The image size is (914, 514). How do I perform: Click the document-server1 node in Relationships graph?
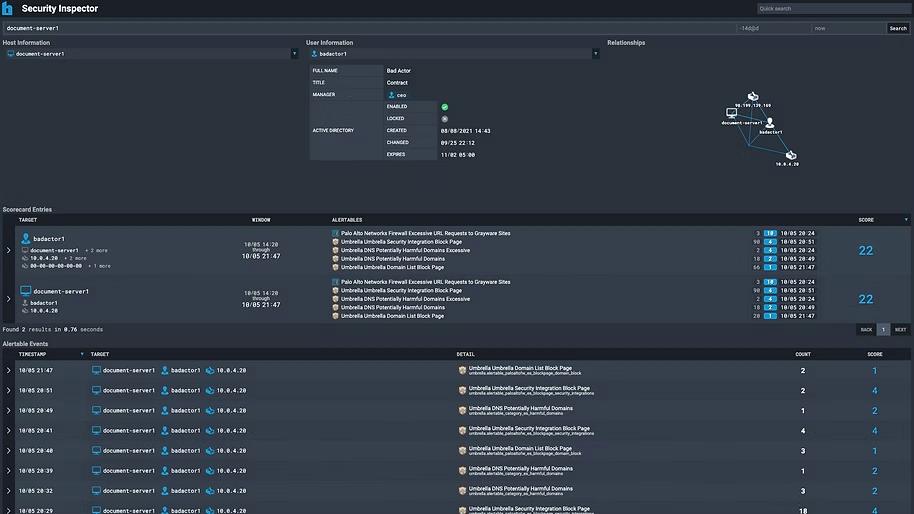click(x=731, y=114)
